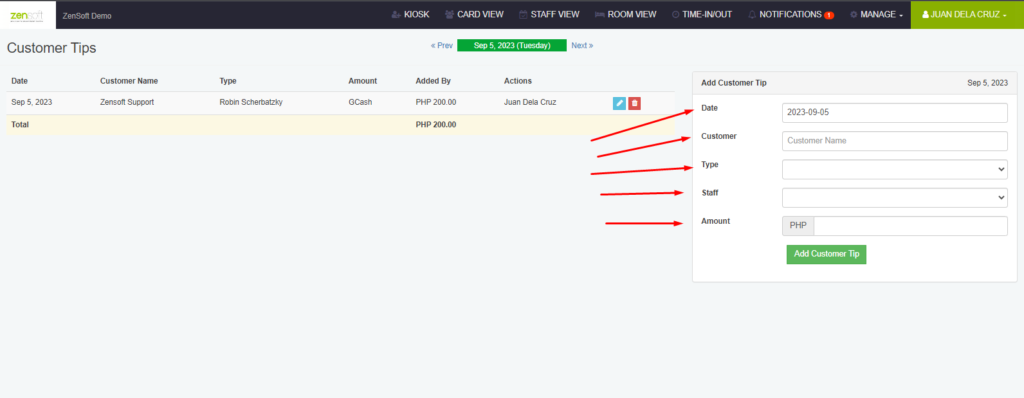Click the Room View bed icon
Image resolution: width=1024 pixels, height=398 pixels.
click(600, 14)
